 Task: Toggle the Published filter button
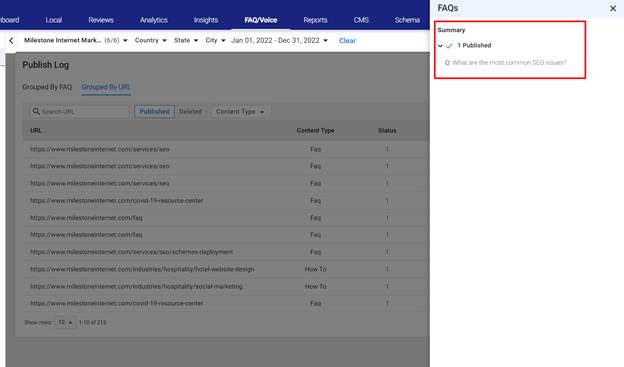click(154, 112)
